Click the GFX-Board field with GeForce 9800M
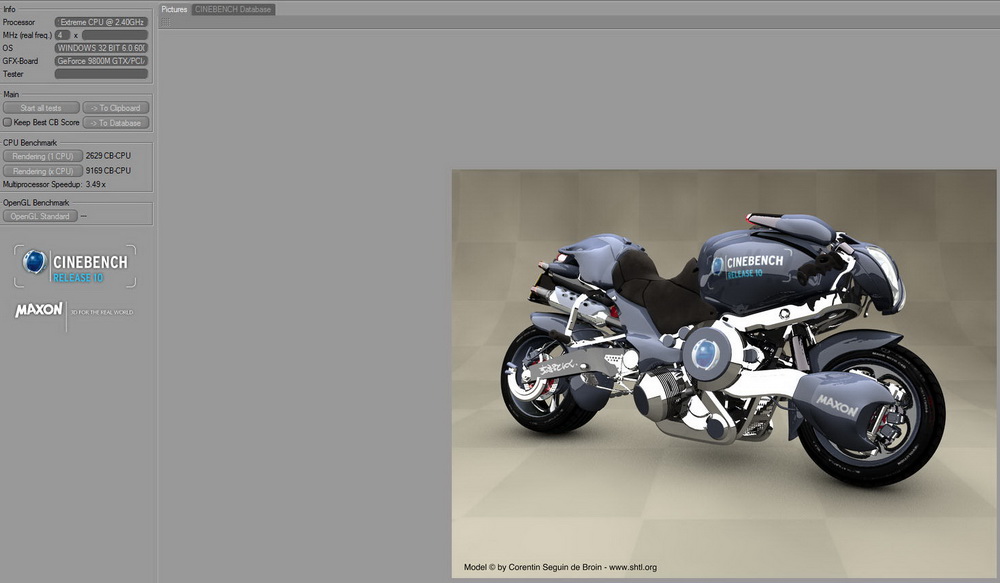Image resolution: width=1000 pixels, height=583 pixels. pyautogui.click(x=101, y=61)
